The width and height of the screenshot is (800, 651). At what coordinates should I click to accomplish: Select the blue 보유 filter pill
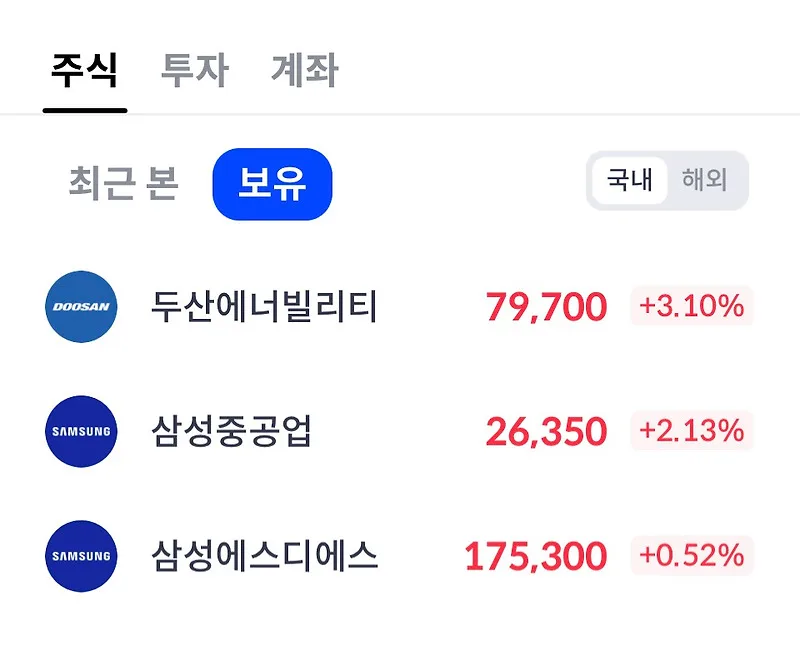pos(272,184)
